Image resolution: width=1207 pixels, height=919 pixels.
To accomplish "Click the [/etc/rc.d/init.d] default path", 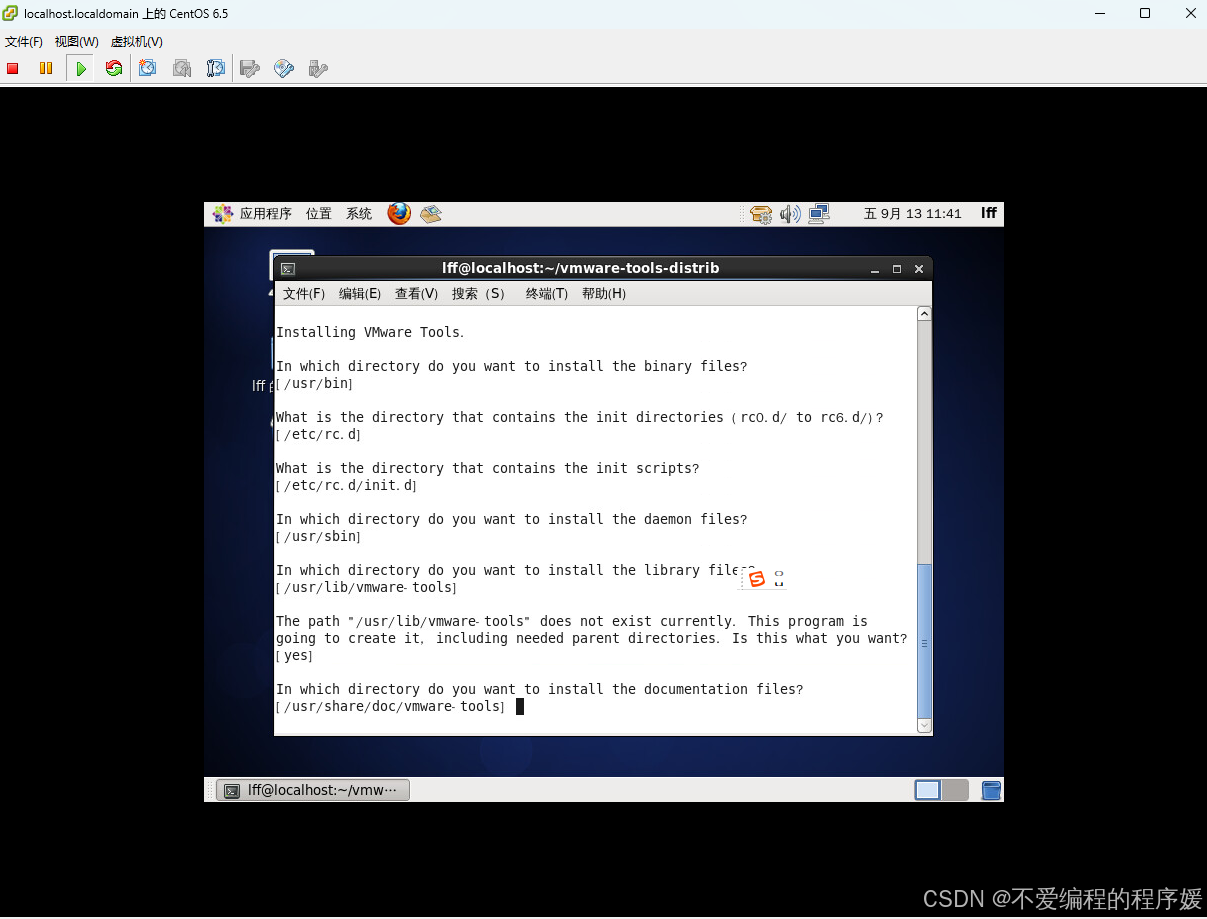I will 346,486.
